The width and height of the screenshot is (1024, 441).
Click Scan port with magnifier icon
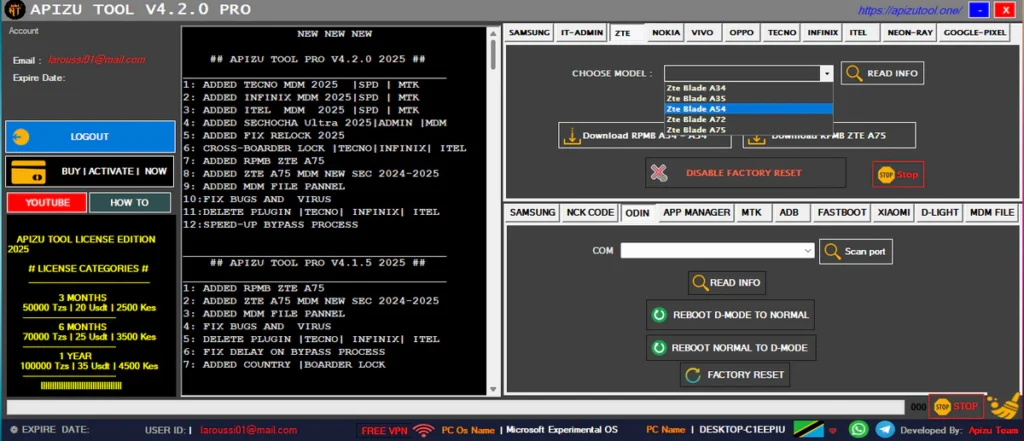tap(856, 252)
